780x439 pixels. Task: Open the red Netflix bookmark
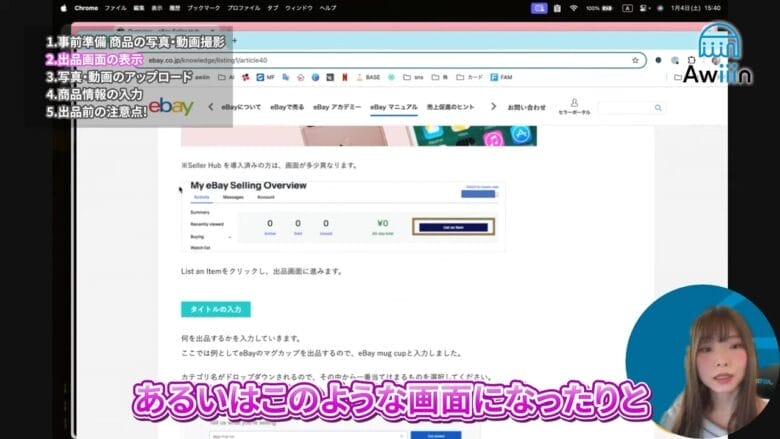coord(344,77)
